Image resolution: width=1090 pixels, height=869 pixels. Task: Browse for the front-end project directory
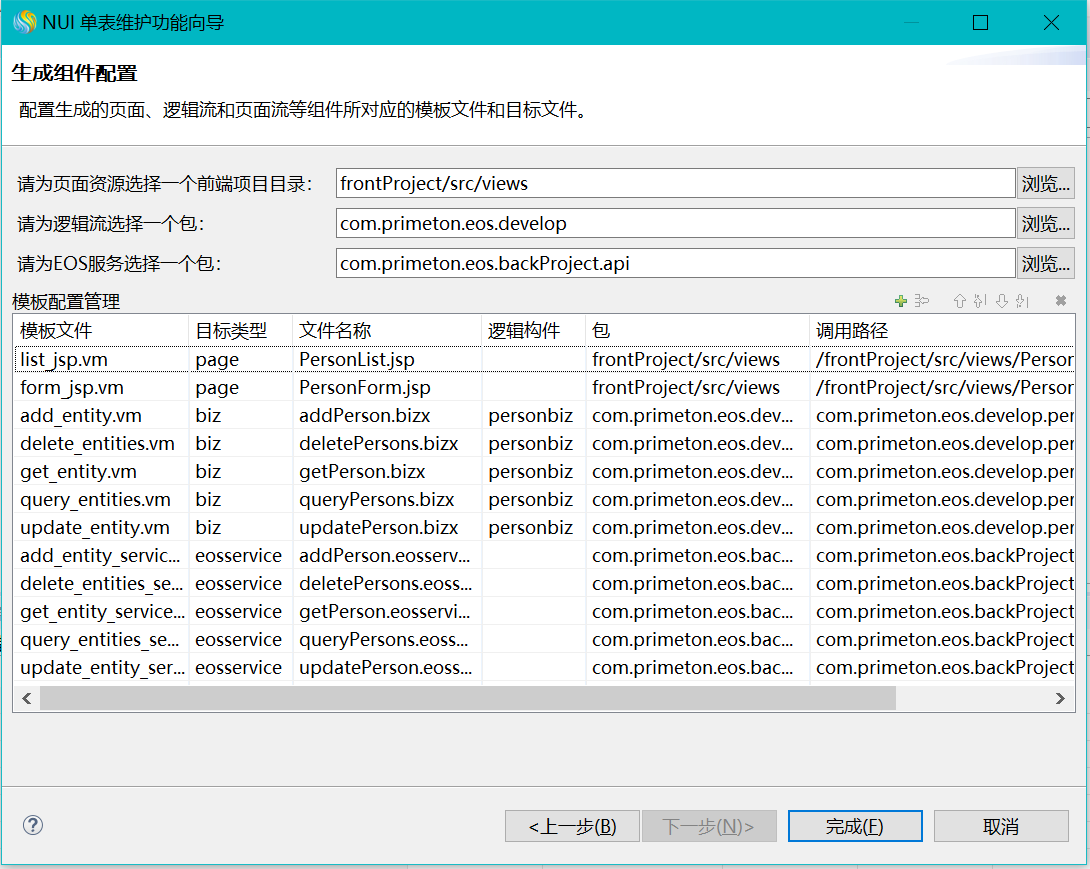tap(1045, 183)
